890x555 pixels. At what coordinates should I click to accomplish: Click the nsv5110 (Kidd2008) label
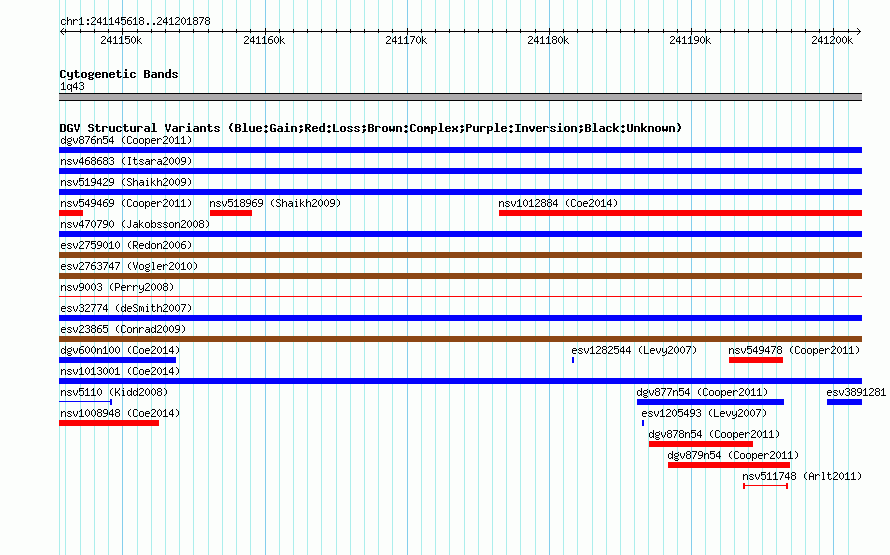114,392
